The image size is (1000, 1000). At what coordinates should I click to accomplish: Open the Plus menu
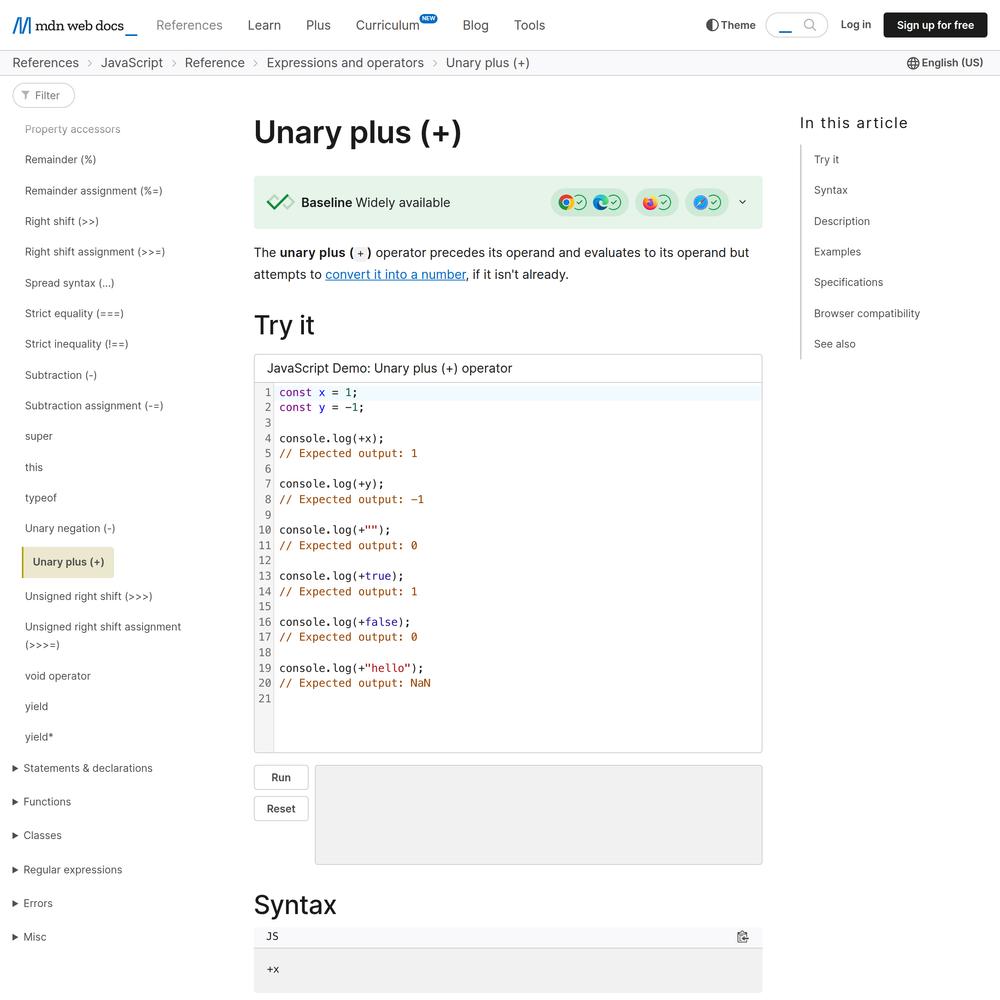318,25
